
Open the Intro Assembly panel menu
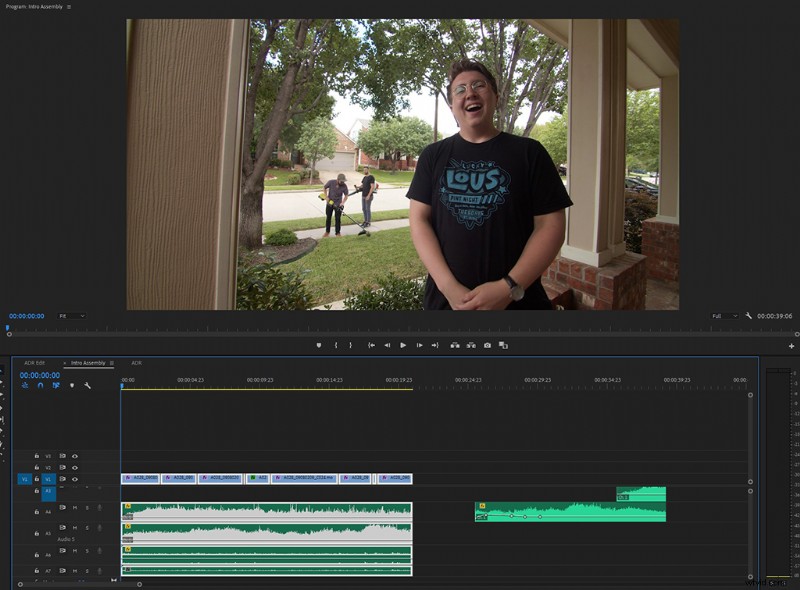tap(111, 363)
